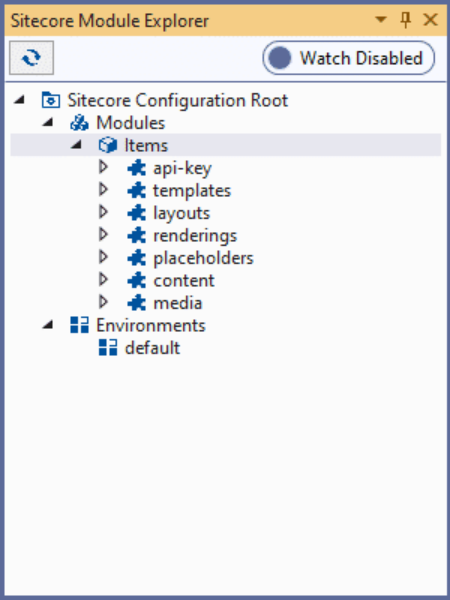The height and width of the screenshot is (600, 450).
Task: Click the Modules cubes icon
Action: [80, 123]
